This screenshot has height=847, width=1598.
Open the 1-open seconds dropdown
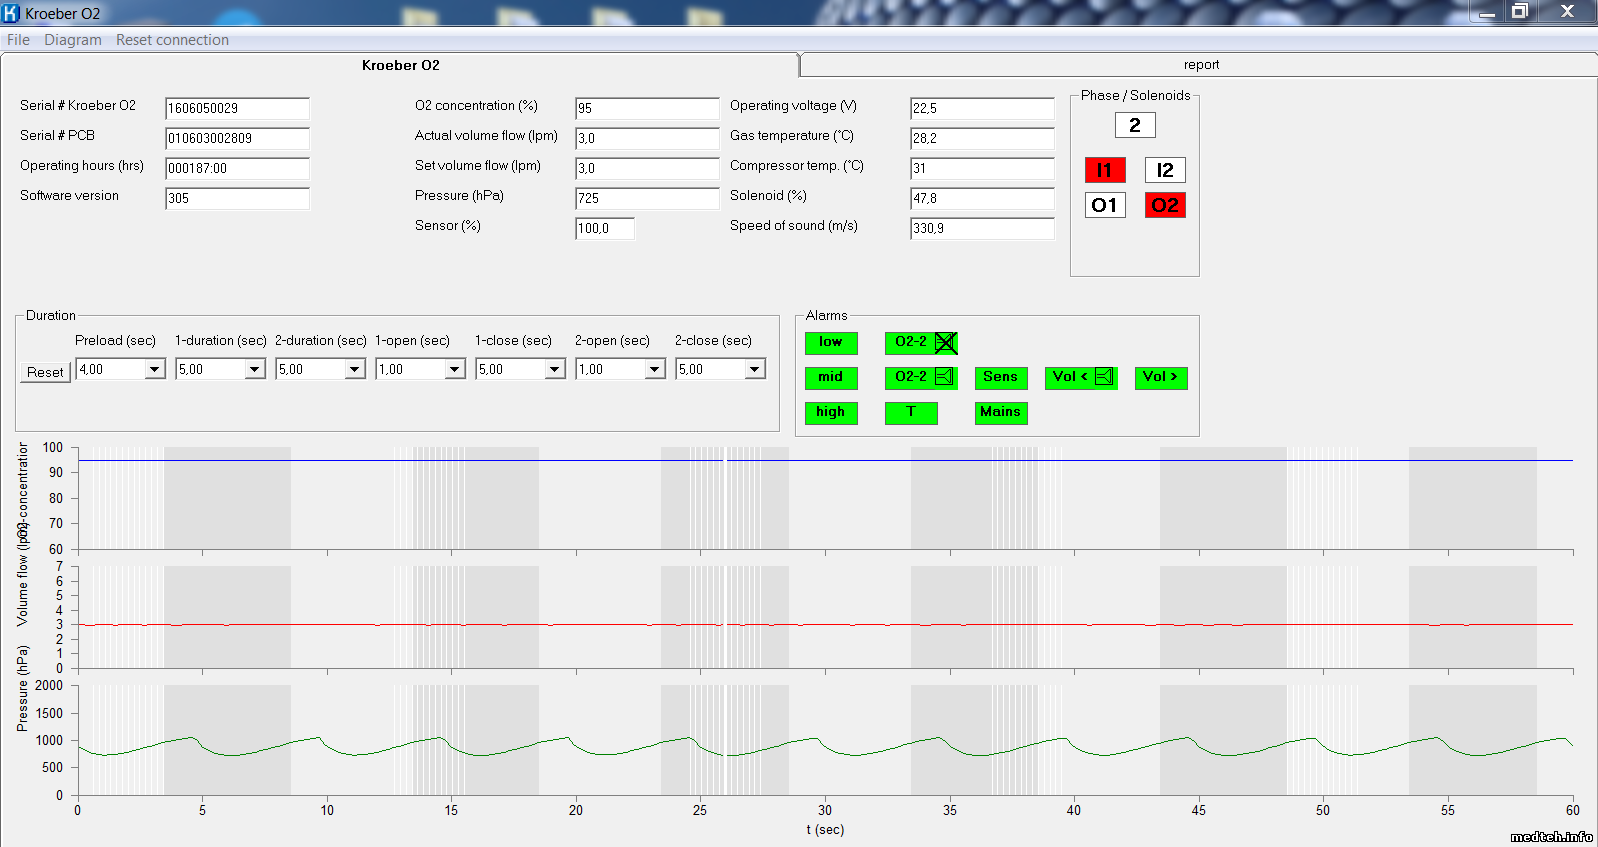point(455,370)
